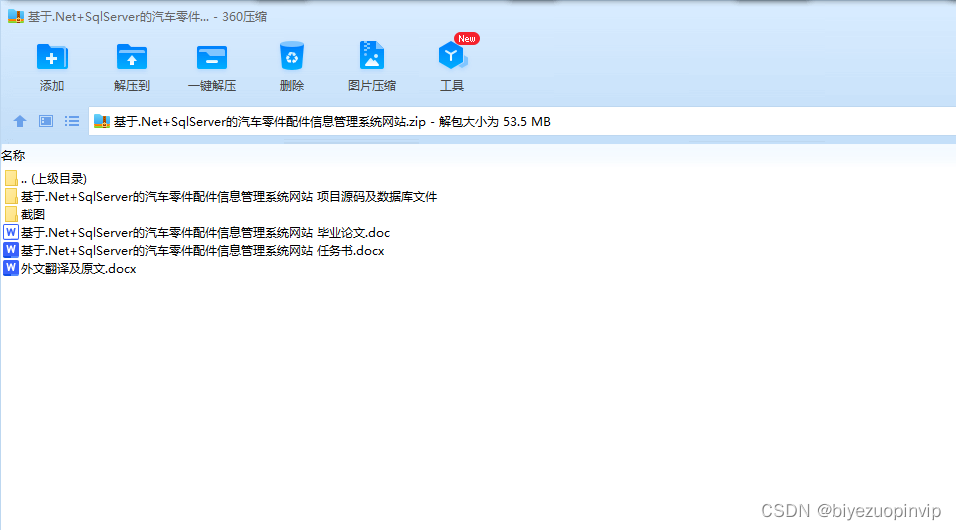The image size is (956, 530).
Task: Click the folder icon of 项目源码及数据库文件
Action: point(11,196)
